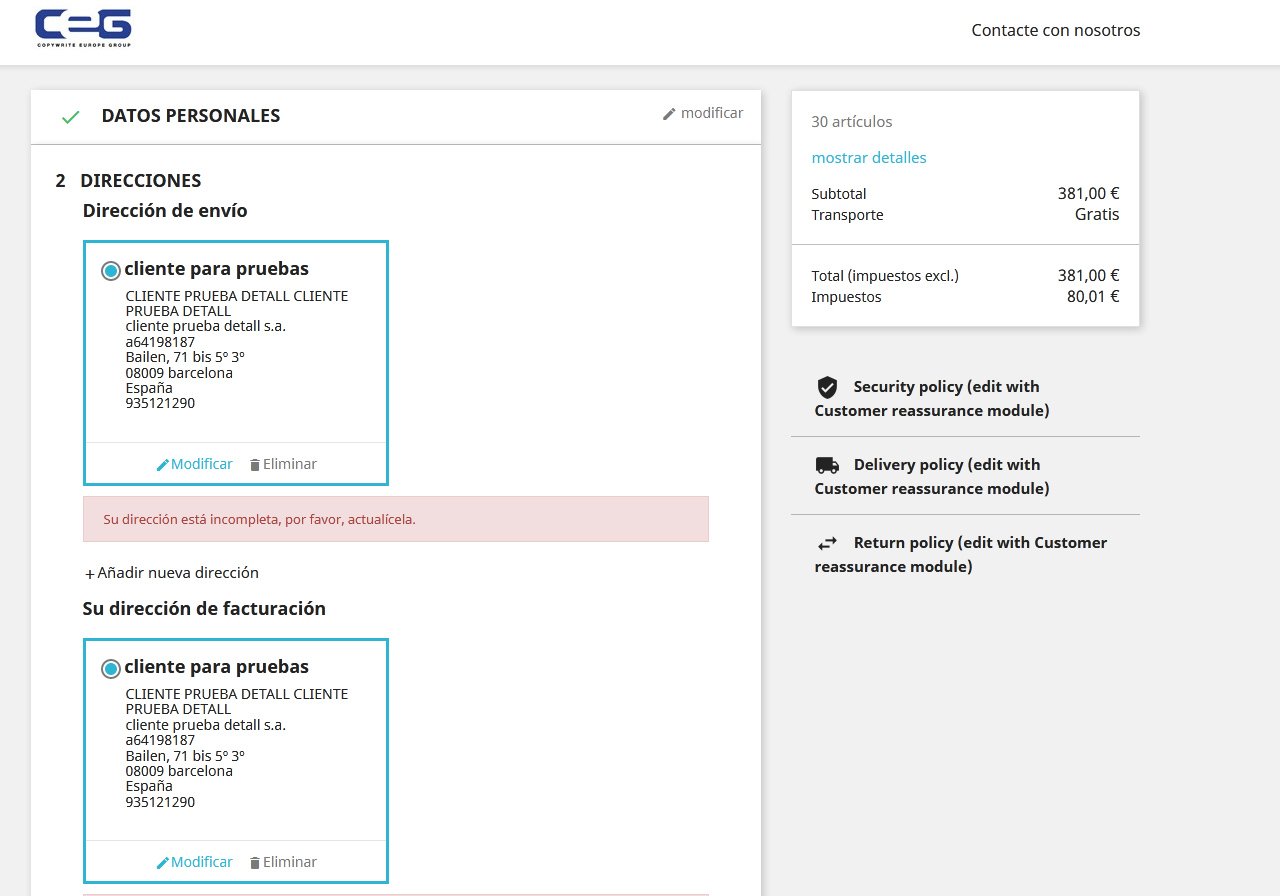Screen dimensions: 1280x896
Task: Click Modificar link in shipping address
Action: [x=201, y=464]
